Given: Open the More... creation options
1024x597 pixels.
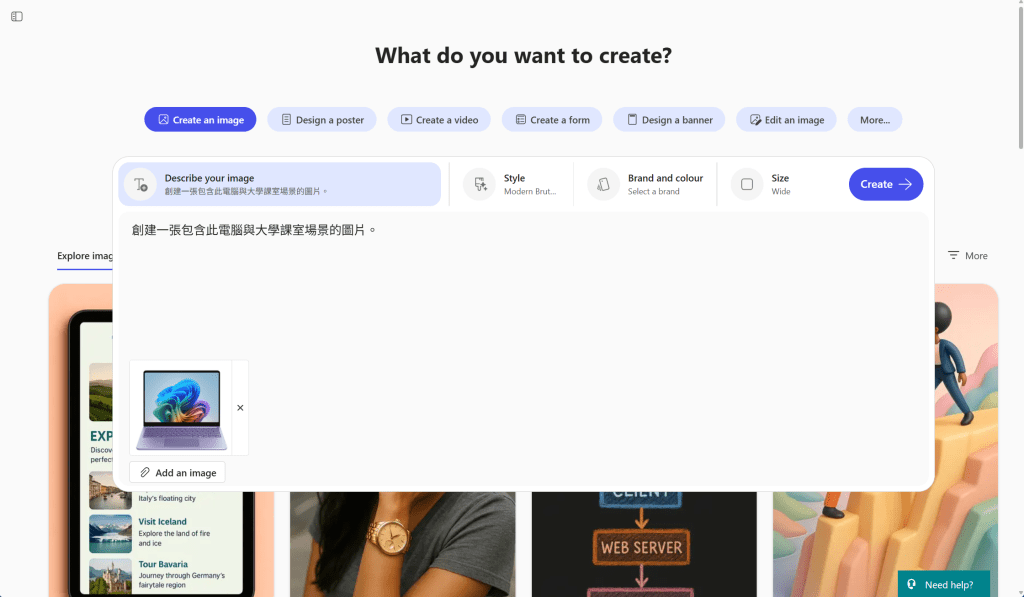Looking at the screenshot, I should [874, 120].
